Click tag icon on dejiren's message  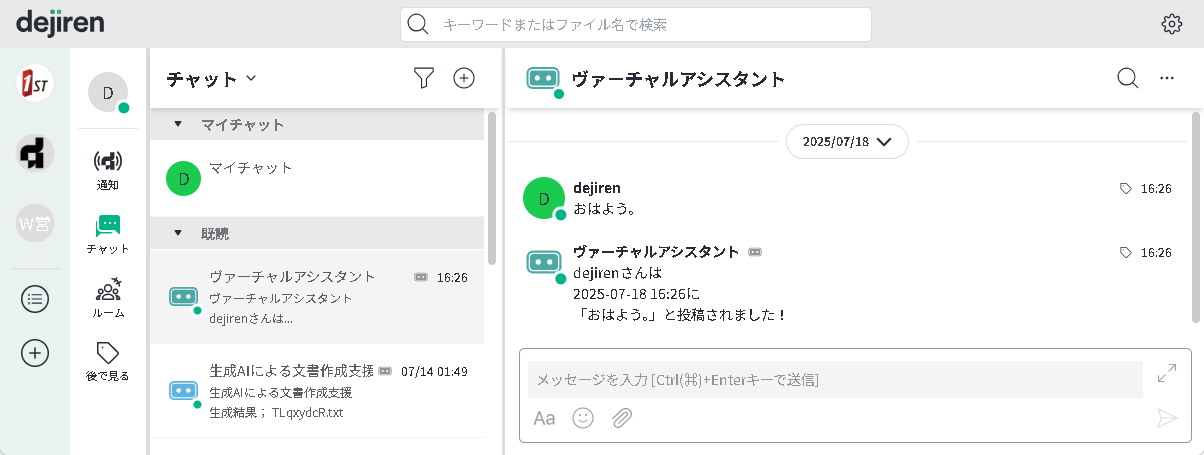coord(1126,188)
